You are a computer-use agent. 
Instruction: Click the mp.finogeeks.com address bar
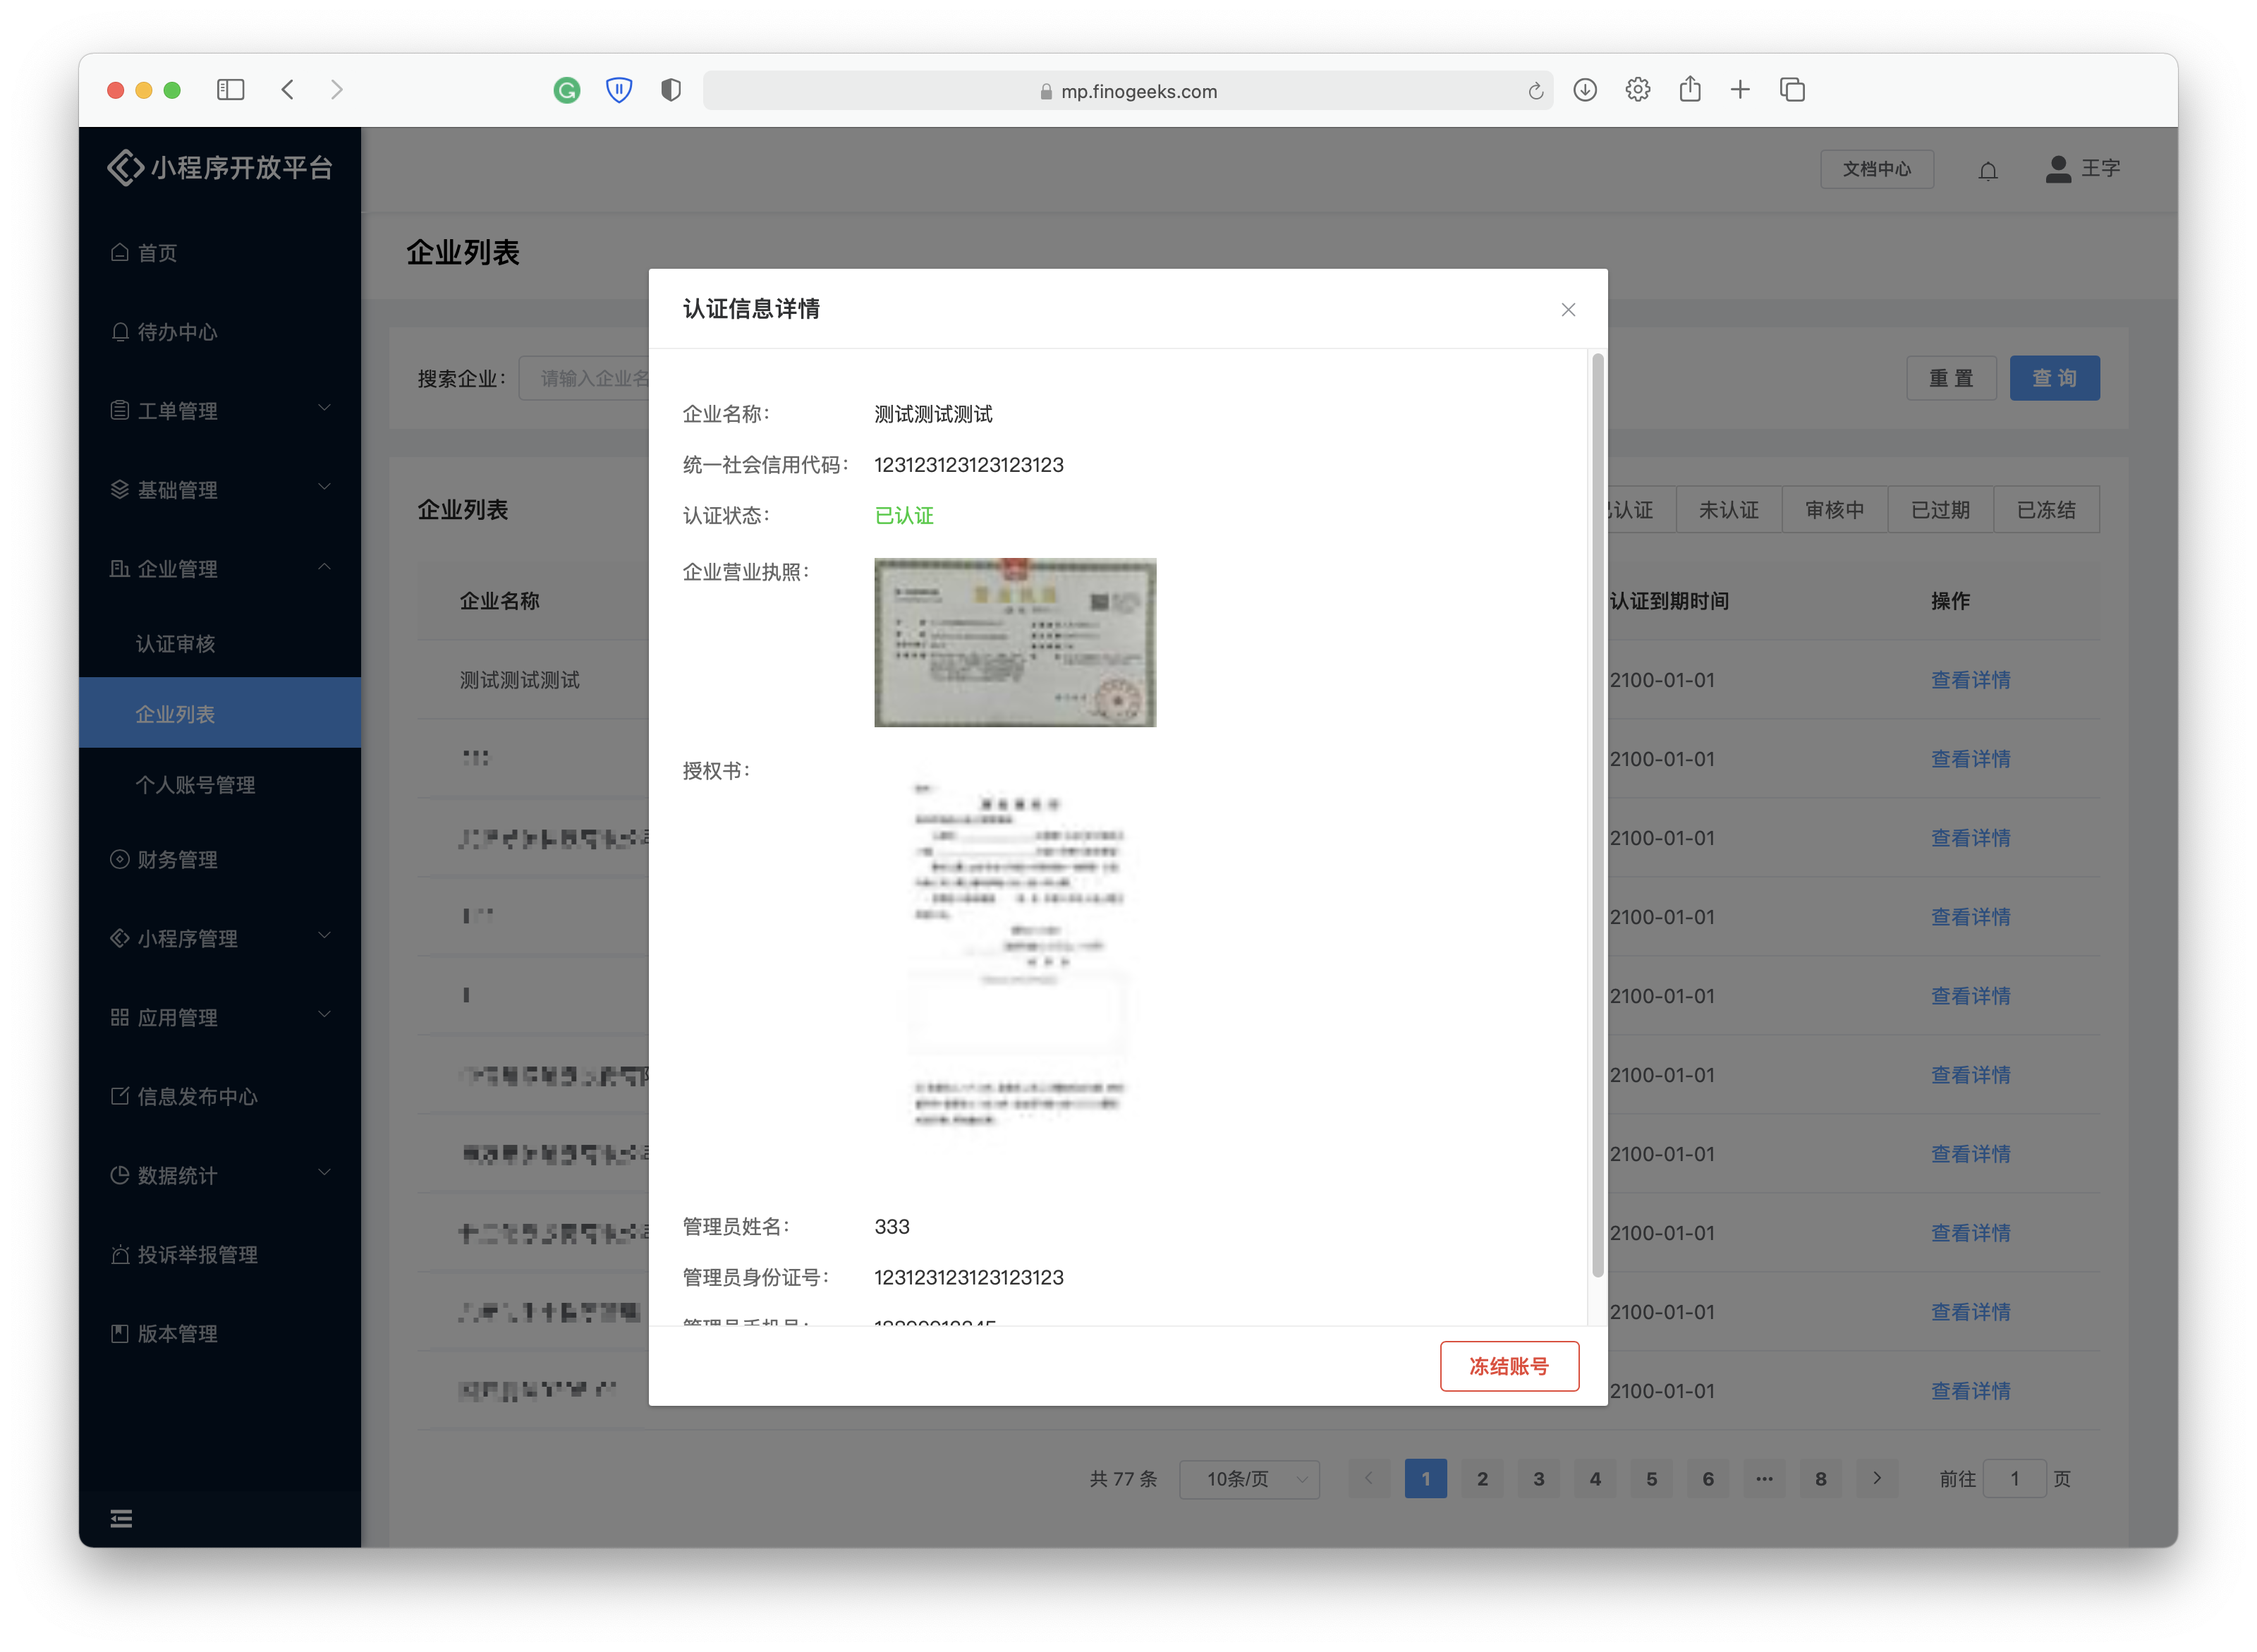click(x=1127, y=91)
